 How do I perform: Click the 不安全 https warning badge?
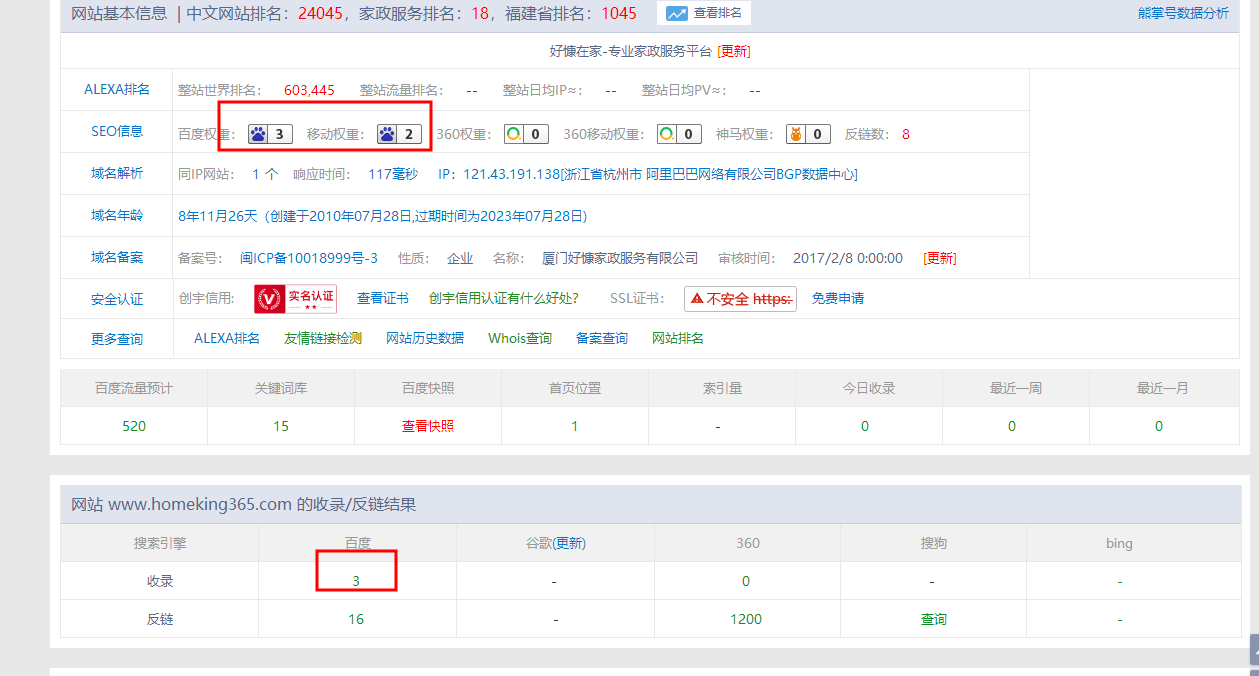click(740, 299)
